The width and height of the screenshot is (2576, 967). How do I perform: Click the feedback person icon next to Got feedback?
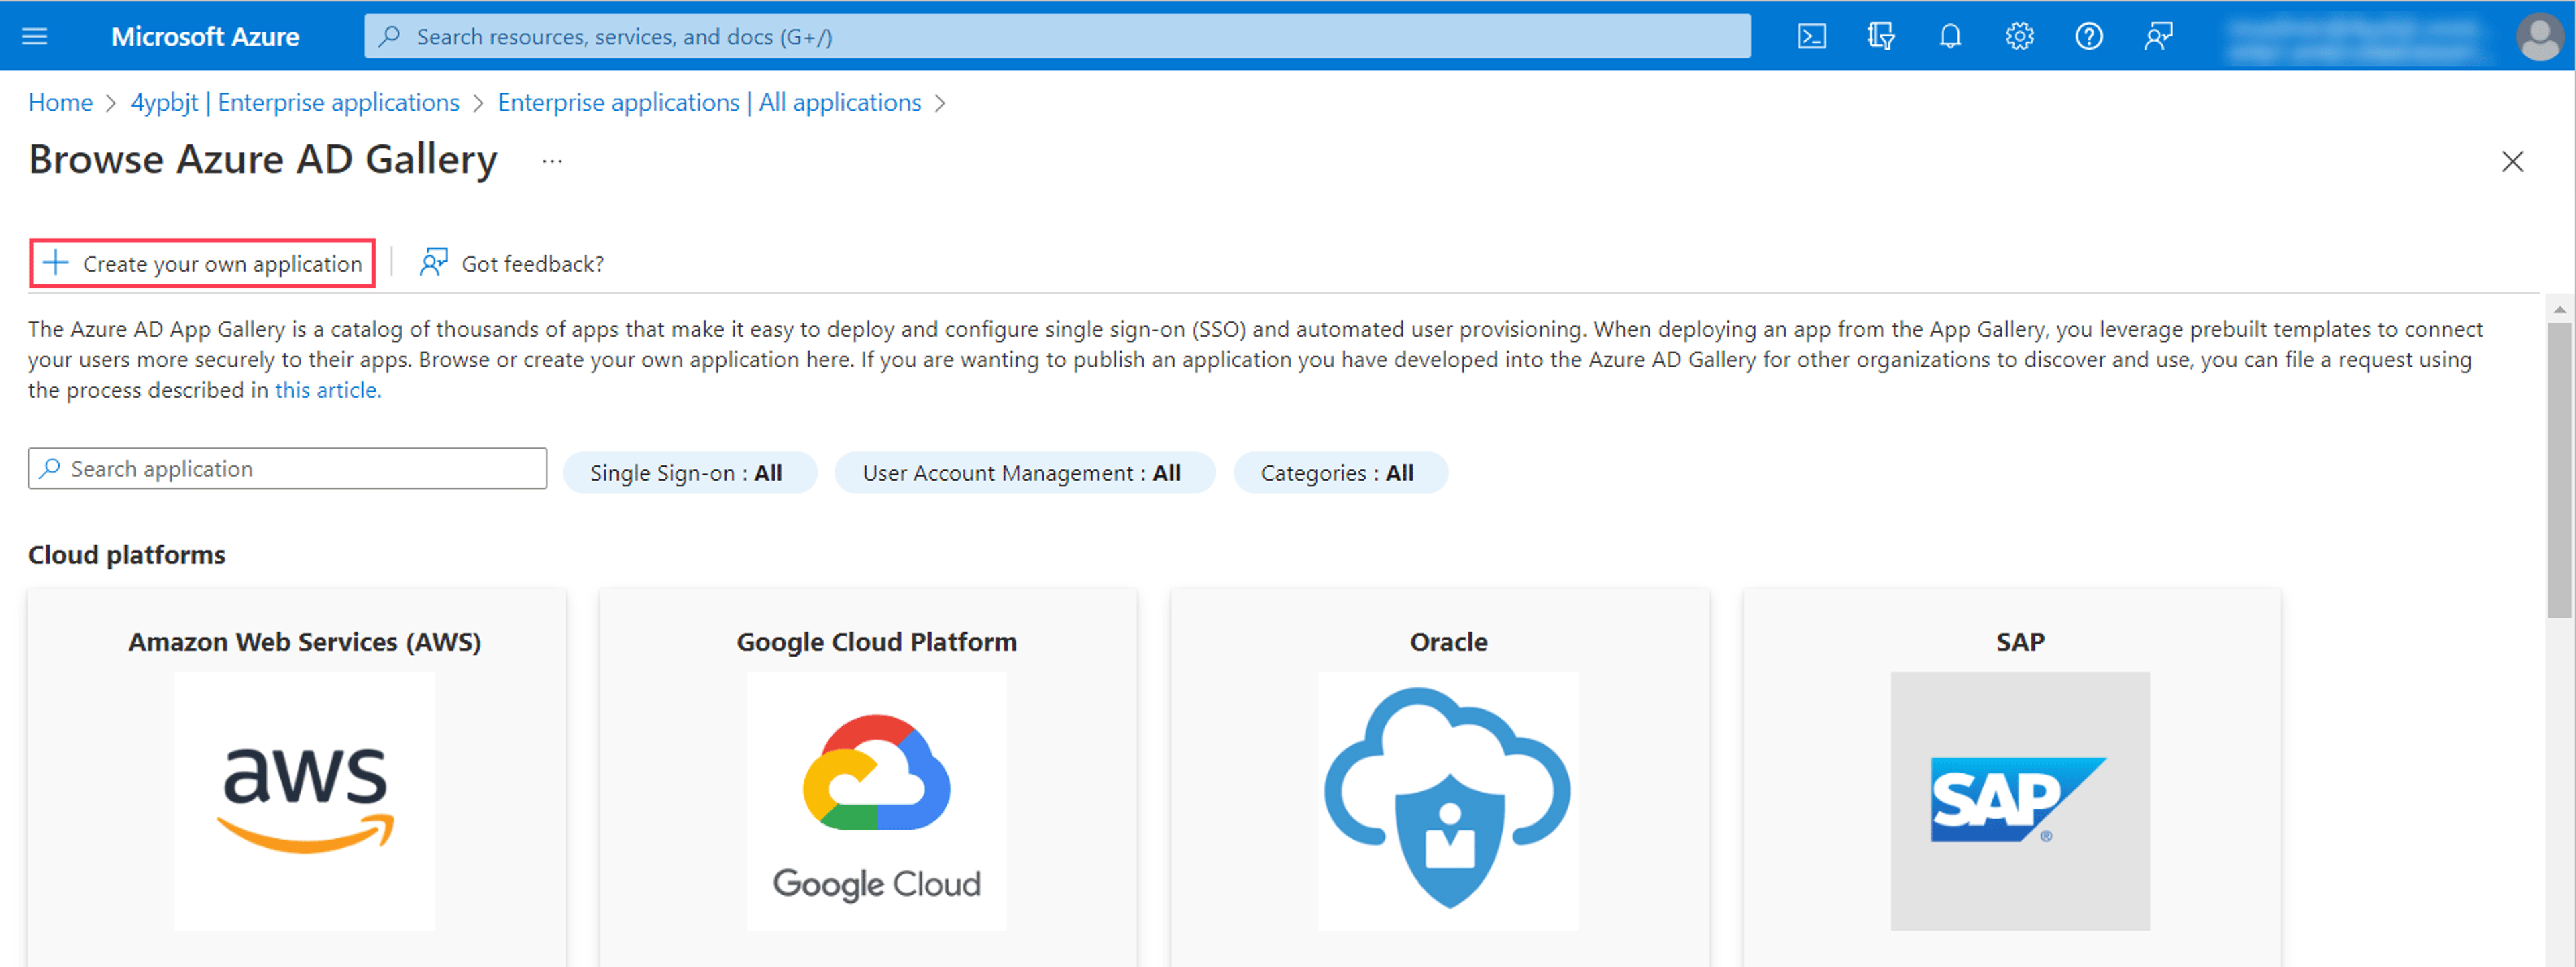click(433, 263)
